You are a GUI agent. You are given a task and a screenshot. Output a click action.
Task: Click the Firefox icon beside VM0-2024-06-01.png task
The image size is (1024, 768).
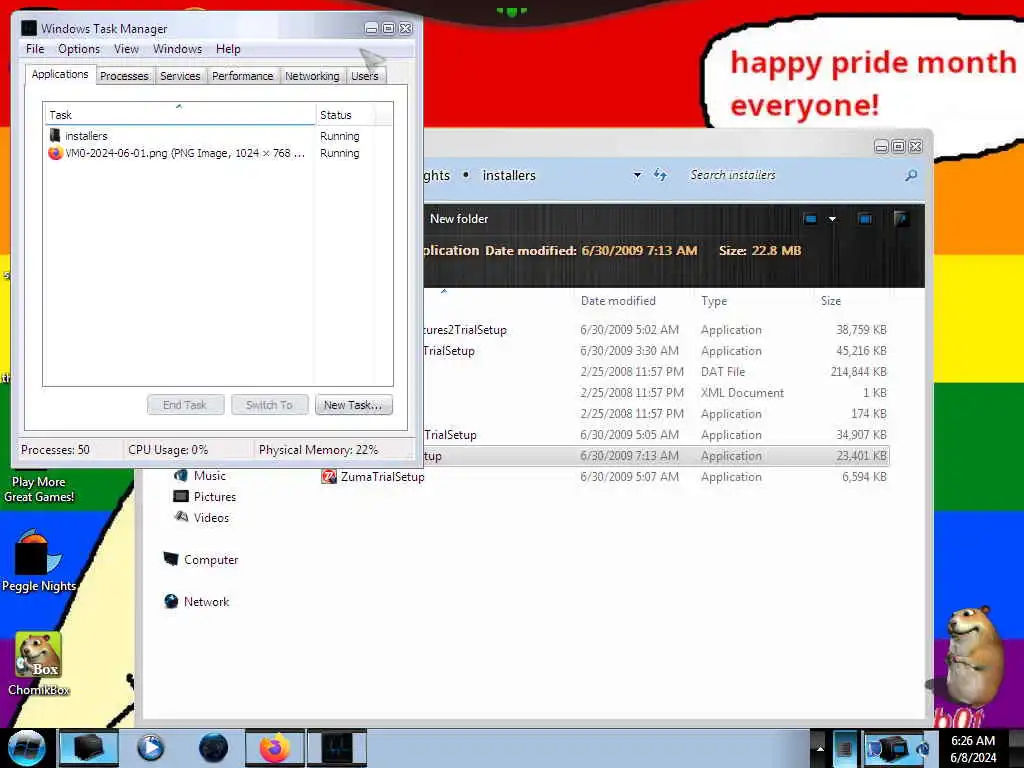coord(55,153)
